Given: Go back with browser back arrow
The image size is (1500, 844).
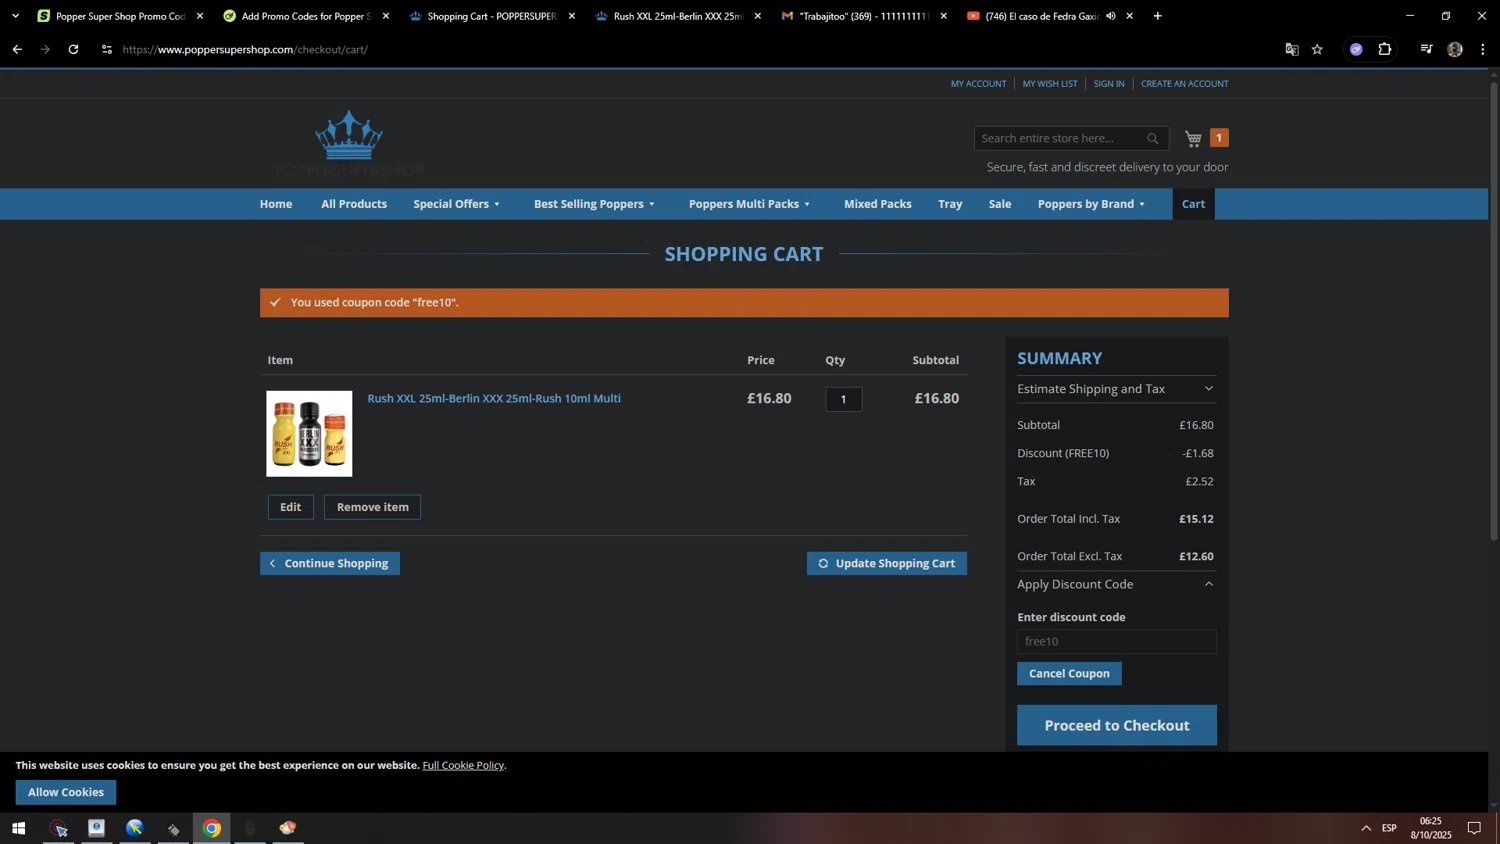Looking at the screenshot, I should 17,49.
